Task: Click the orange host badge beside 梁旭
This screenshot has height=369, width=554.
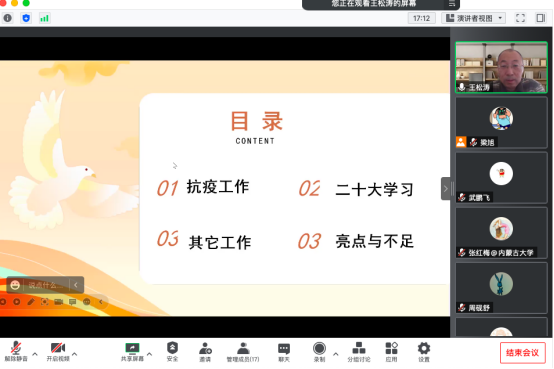Action: (x=461, y=142)
